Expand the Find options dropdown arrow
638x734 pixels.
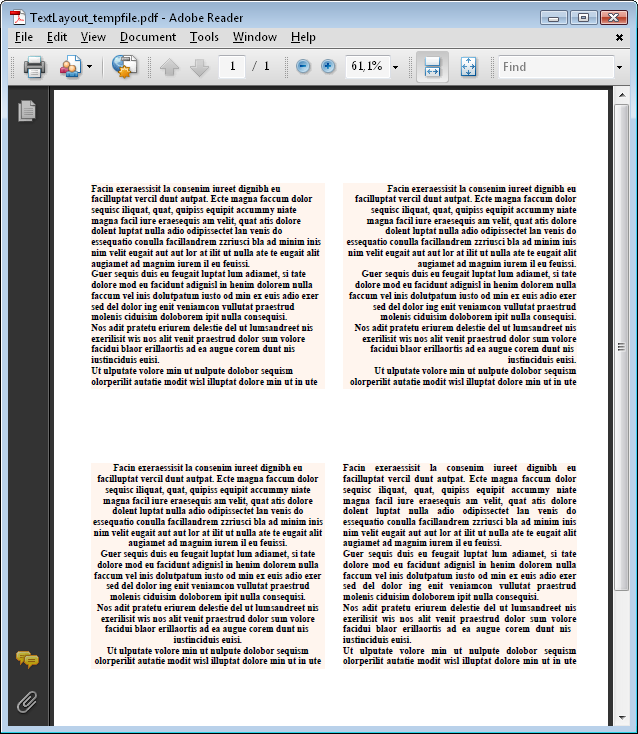pyautogui.click(x=619, y=67)
